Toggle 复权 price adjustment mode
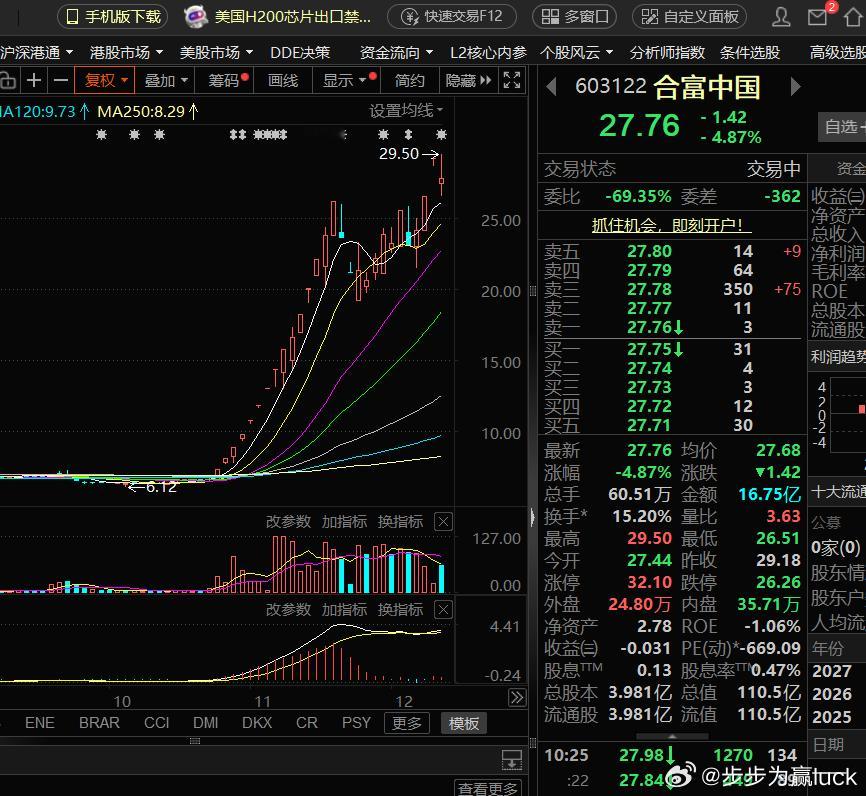The image size is (866, 796). (104, 80)
